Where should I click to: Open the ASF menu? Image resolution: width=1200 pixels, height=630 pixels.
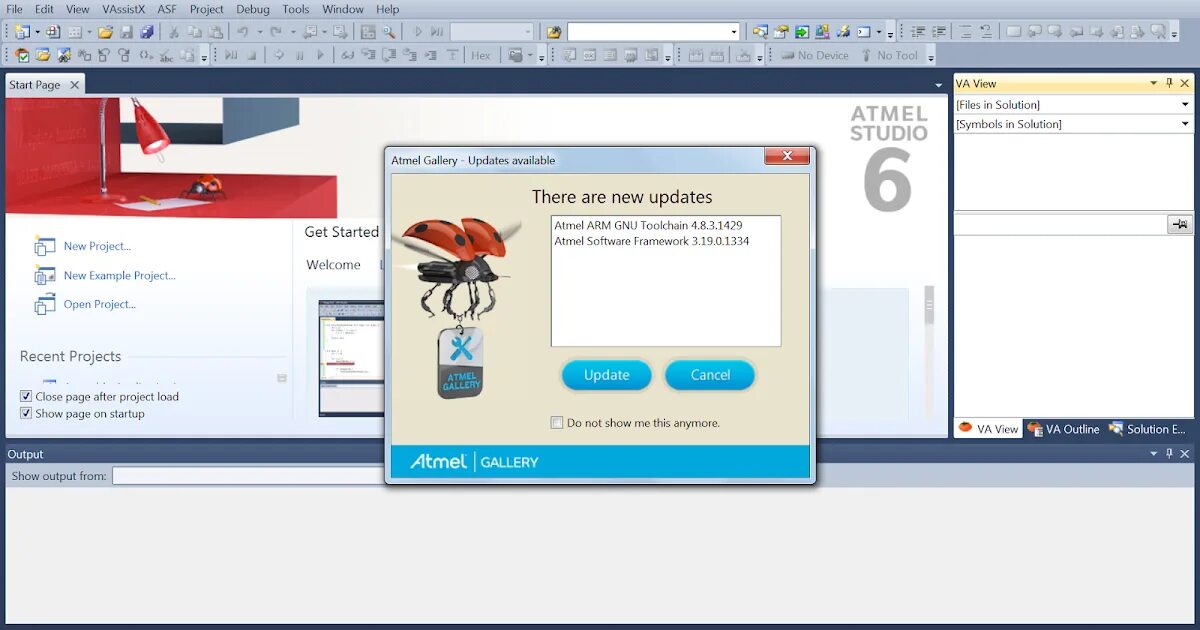(x=167, y=9)
